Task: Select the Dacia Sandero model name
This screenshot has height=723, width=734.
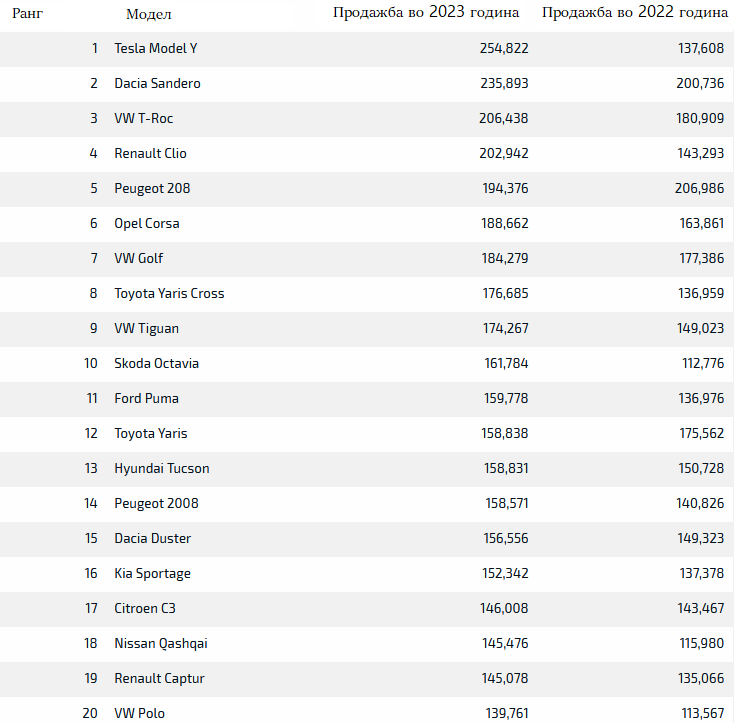Action: tap(157, 84)
